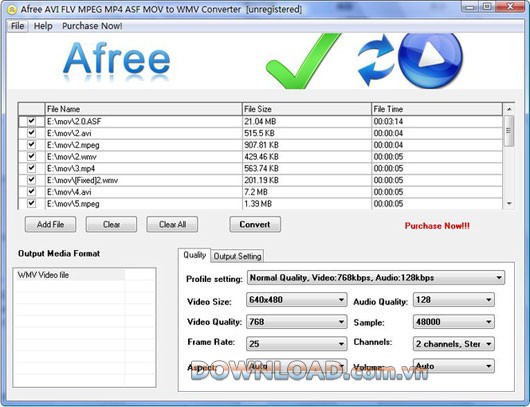Viewport: 530px width, 407px height.
Task: Open the Audio Quality dropdown
Action: click(454, 300)
